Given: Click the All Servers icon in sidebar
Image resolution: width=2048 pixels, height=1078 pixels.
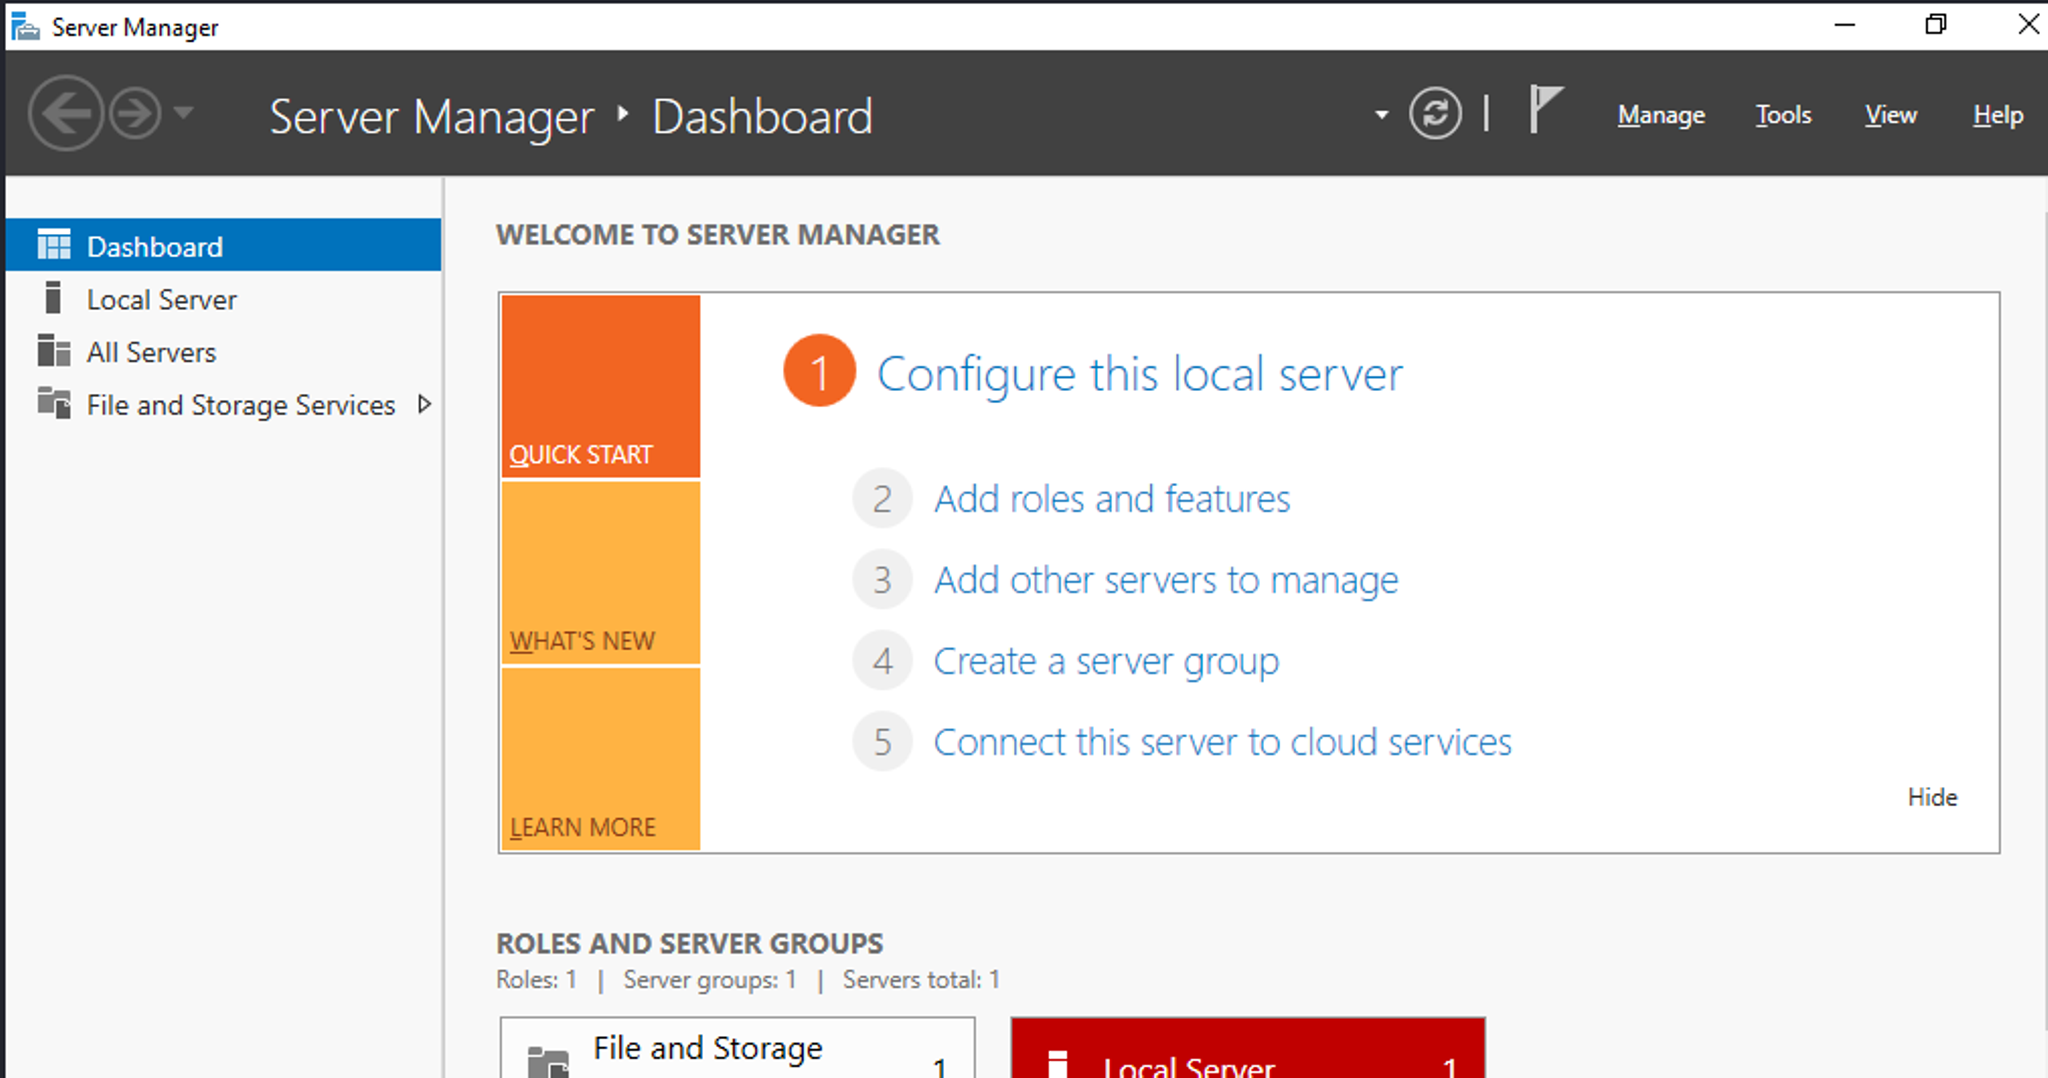Looking at the screenshot, I should [x=54, y=351].
